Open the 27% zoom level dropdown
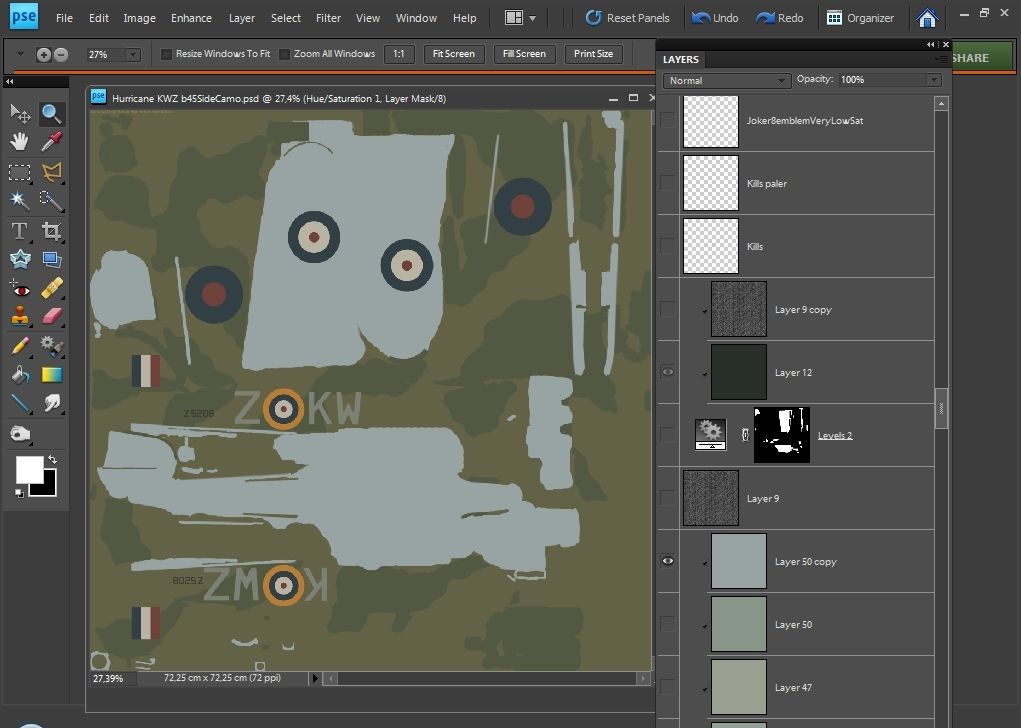Screen dimensions: 1021x728 click(x=133, y=55)
